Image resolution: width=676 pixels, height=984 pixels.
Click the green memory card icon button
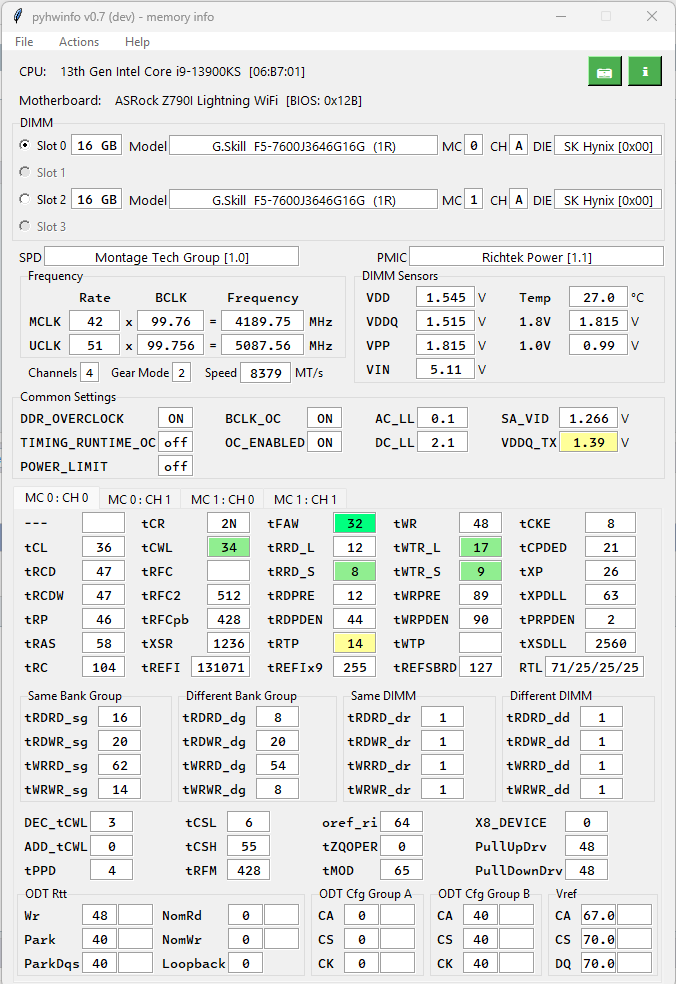605,72
